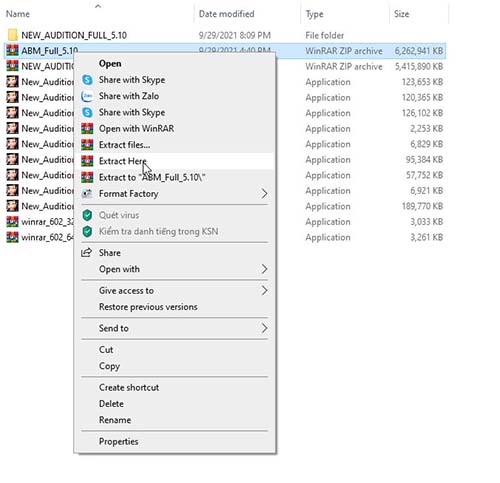This screenshot has height=483, width=500.
Task: Click the winrar_602_32 installer file icon
Action: coord(12,222)
